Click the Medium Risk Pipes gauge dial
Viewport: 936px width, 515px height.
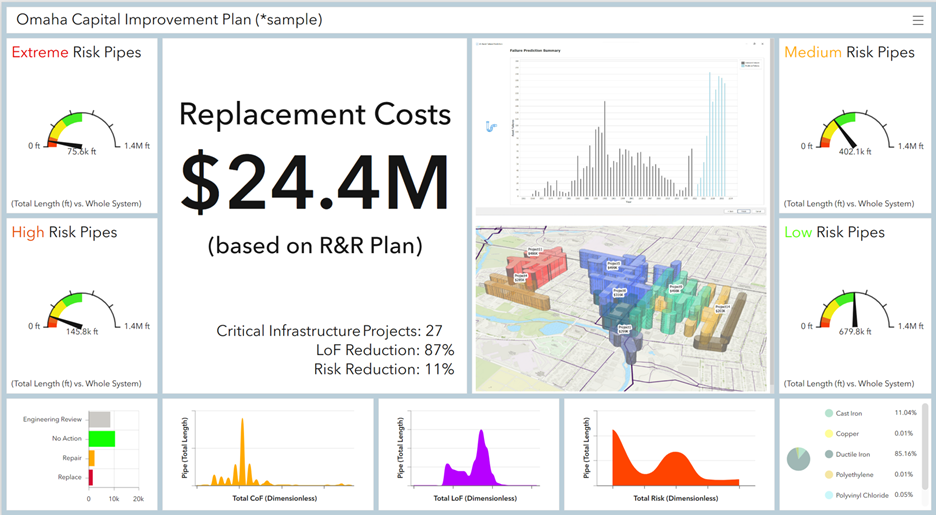click(853, 132)
